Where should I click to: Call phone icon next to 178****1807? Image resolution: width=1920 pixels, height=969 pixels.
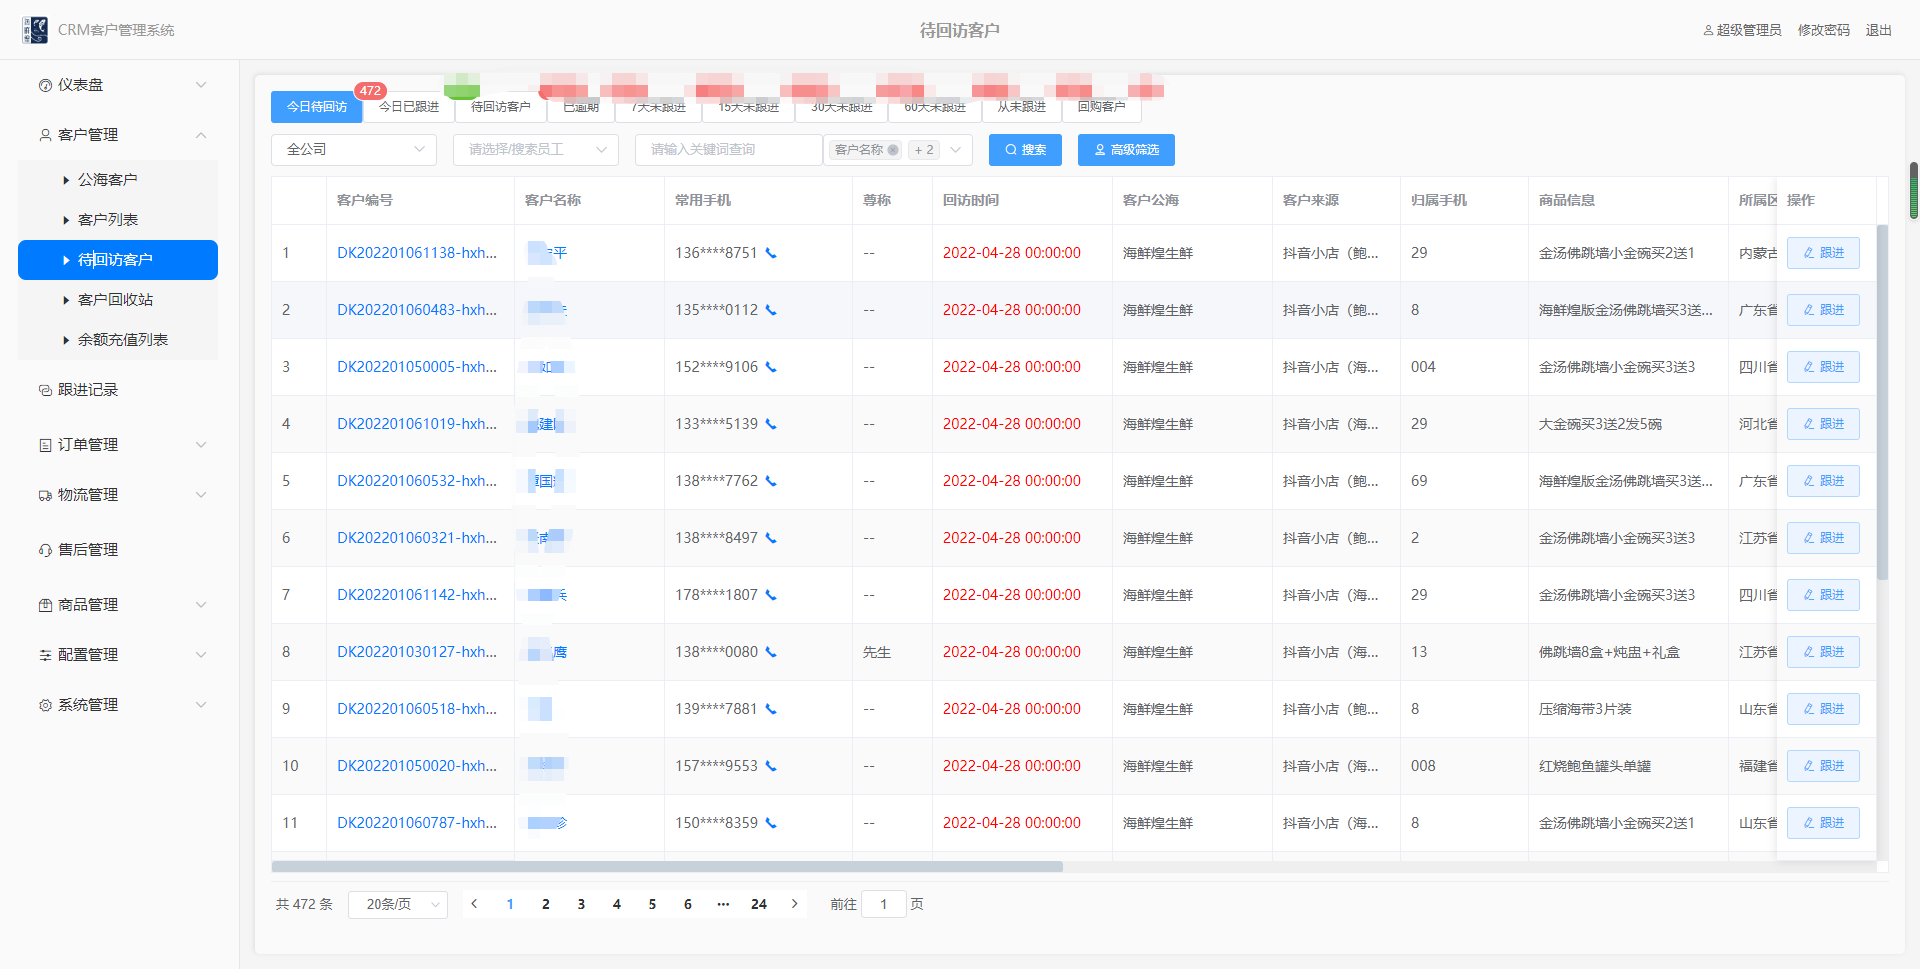[771, 595]
